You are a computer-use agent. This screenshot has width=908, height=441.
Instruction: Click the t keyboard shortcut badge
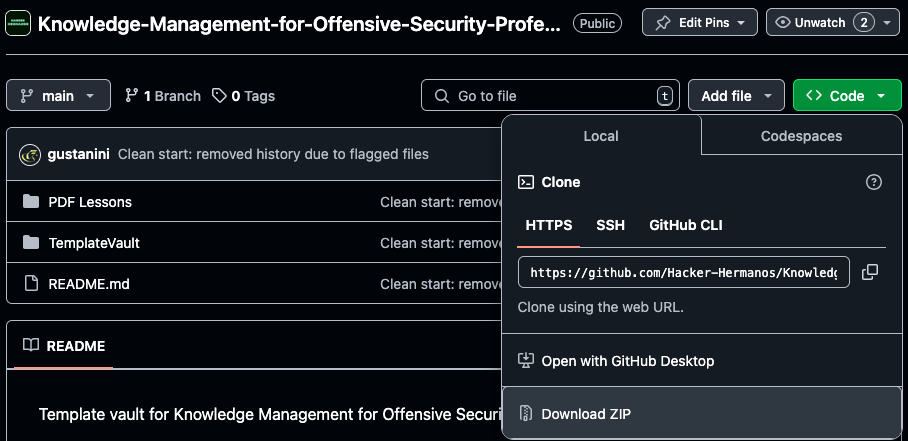pos(665,95)
